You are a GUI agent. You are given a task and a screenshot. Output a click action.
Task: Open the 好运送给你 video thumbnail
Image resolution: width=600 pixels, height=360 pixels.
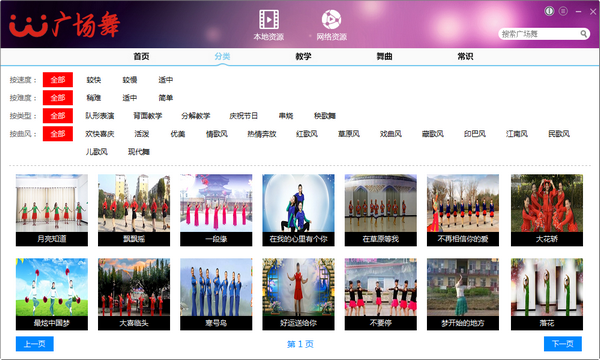coord(298,294)
